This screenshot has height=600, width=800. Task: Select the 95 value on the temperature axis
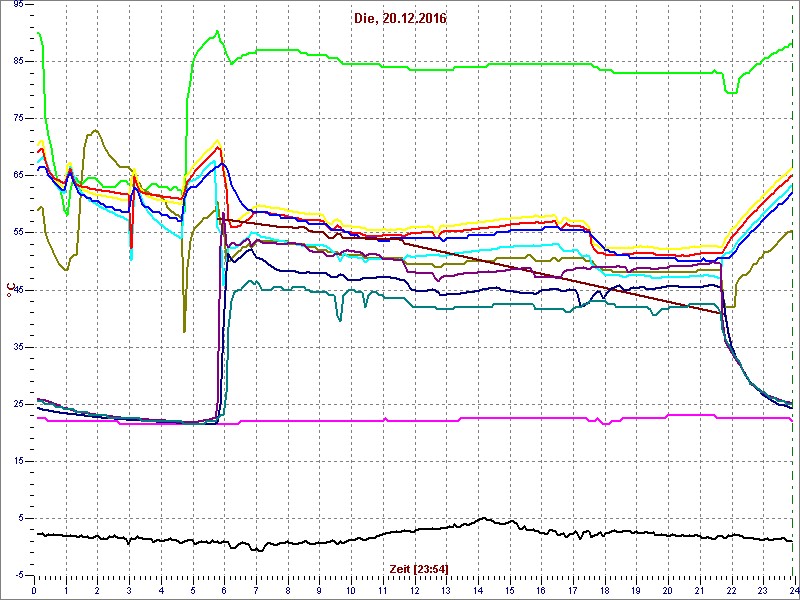(x=16, y=4)
